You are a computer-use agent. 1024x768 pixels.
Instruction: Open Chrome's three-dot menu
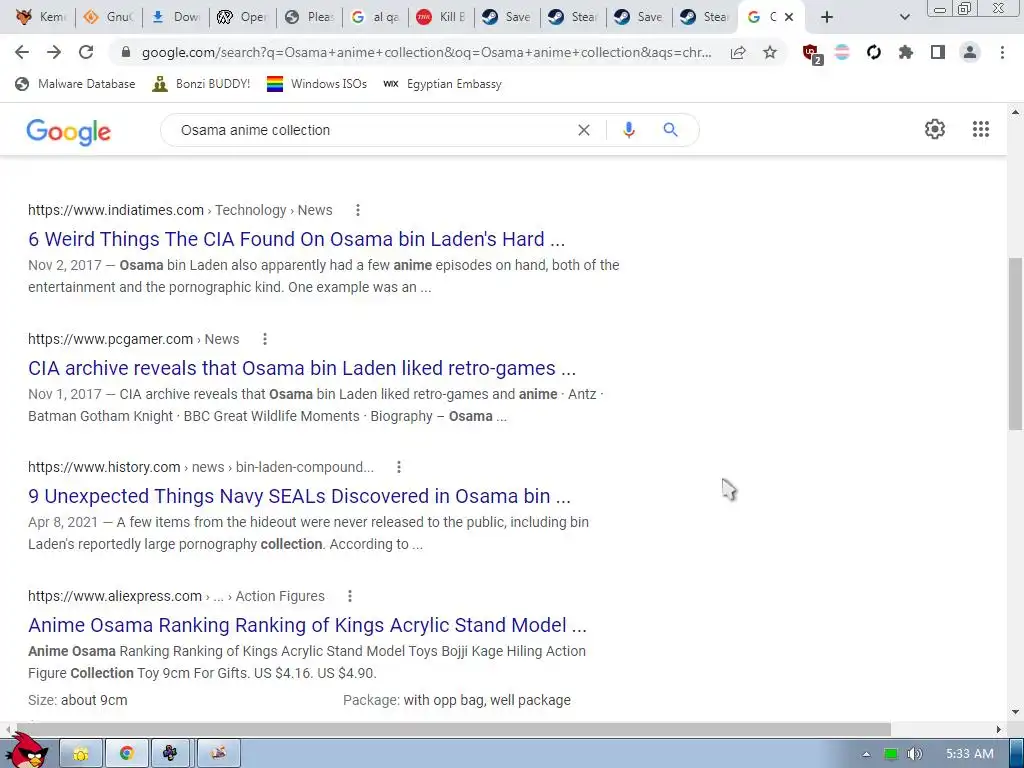[x=1002, y=52]
